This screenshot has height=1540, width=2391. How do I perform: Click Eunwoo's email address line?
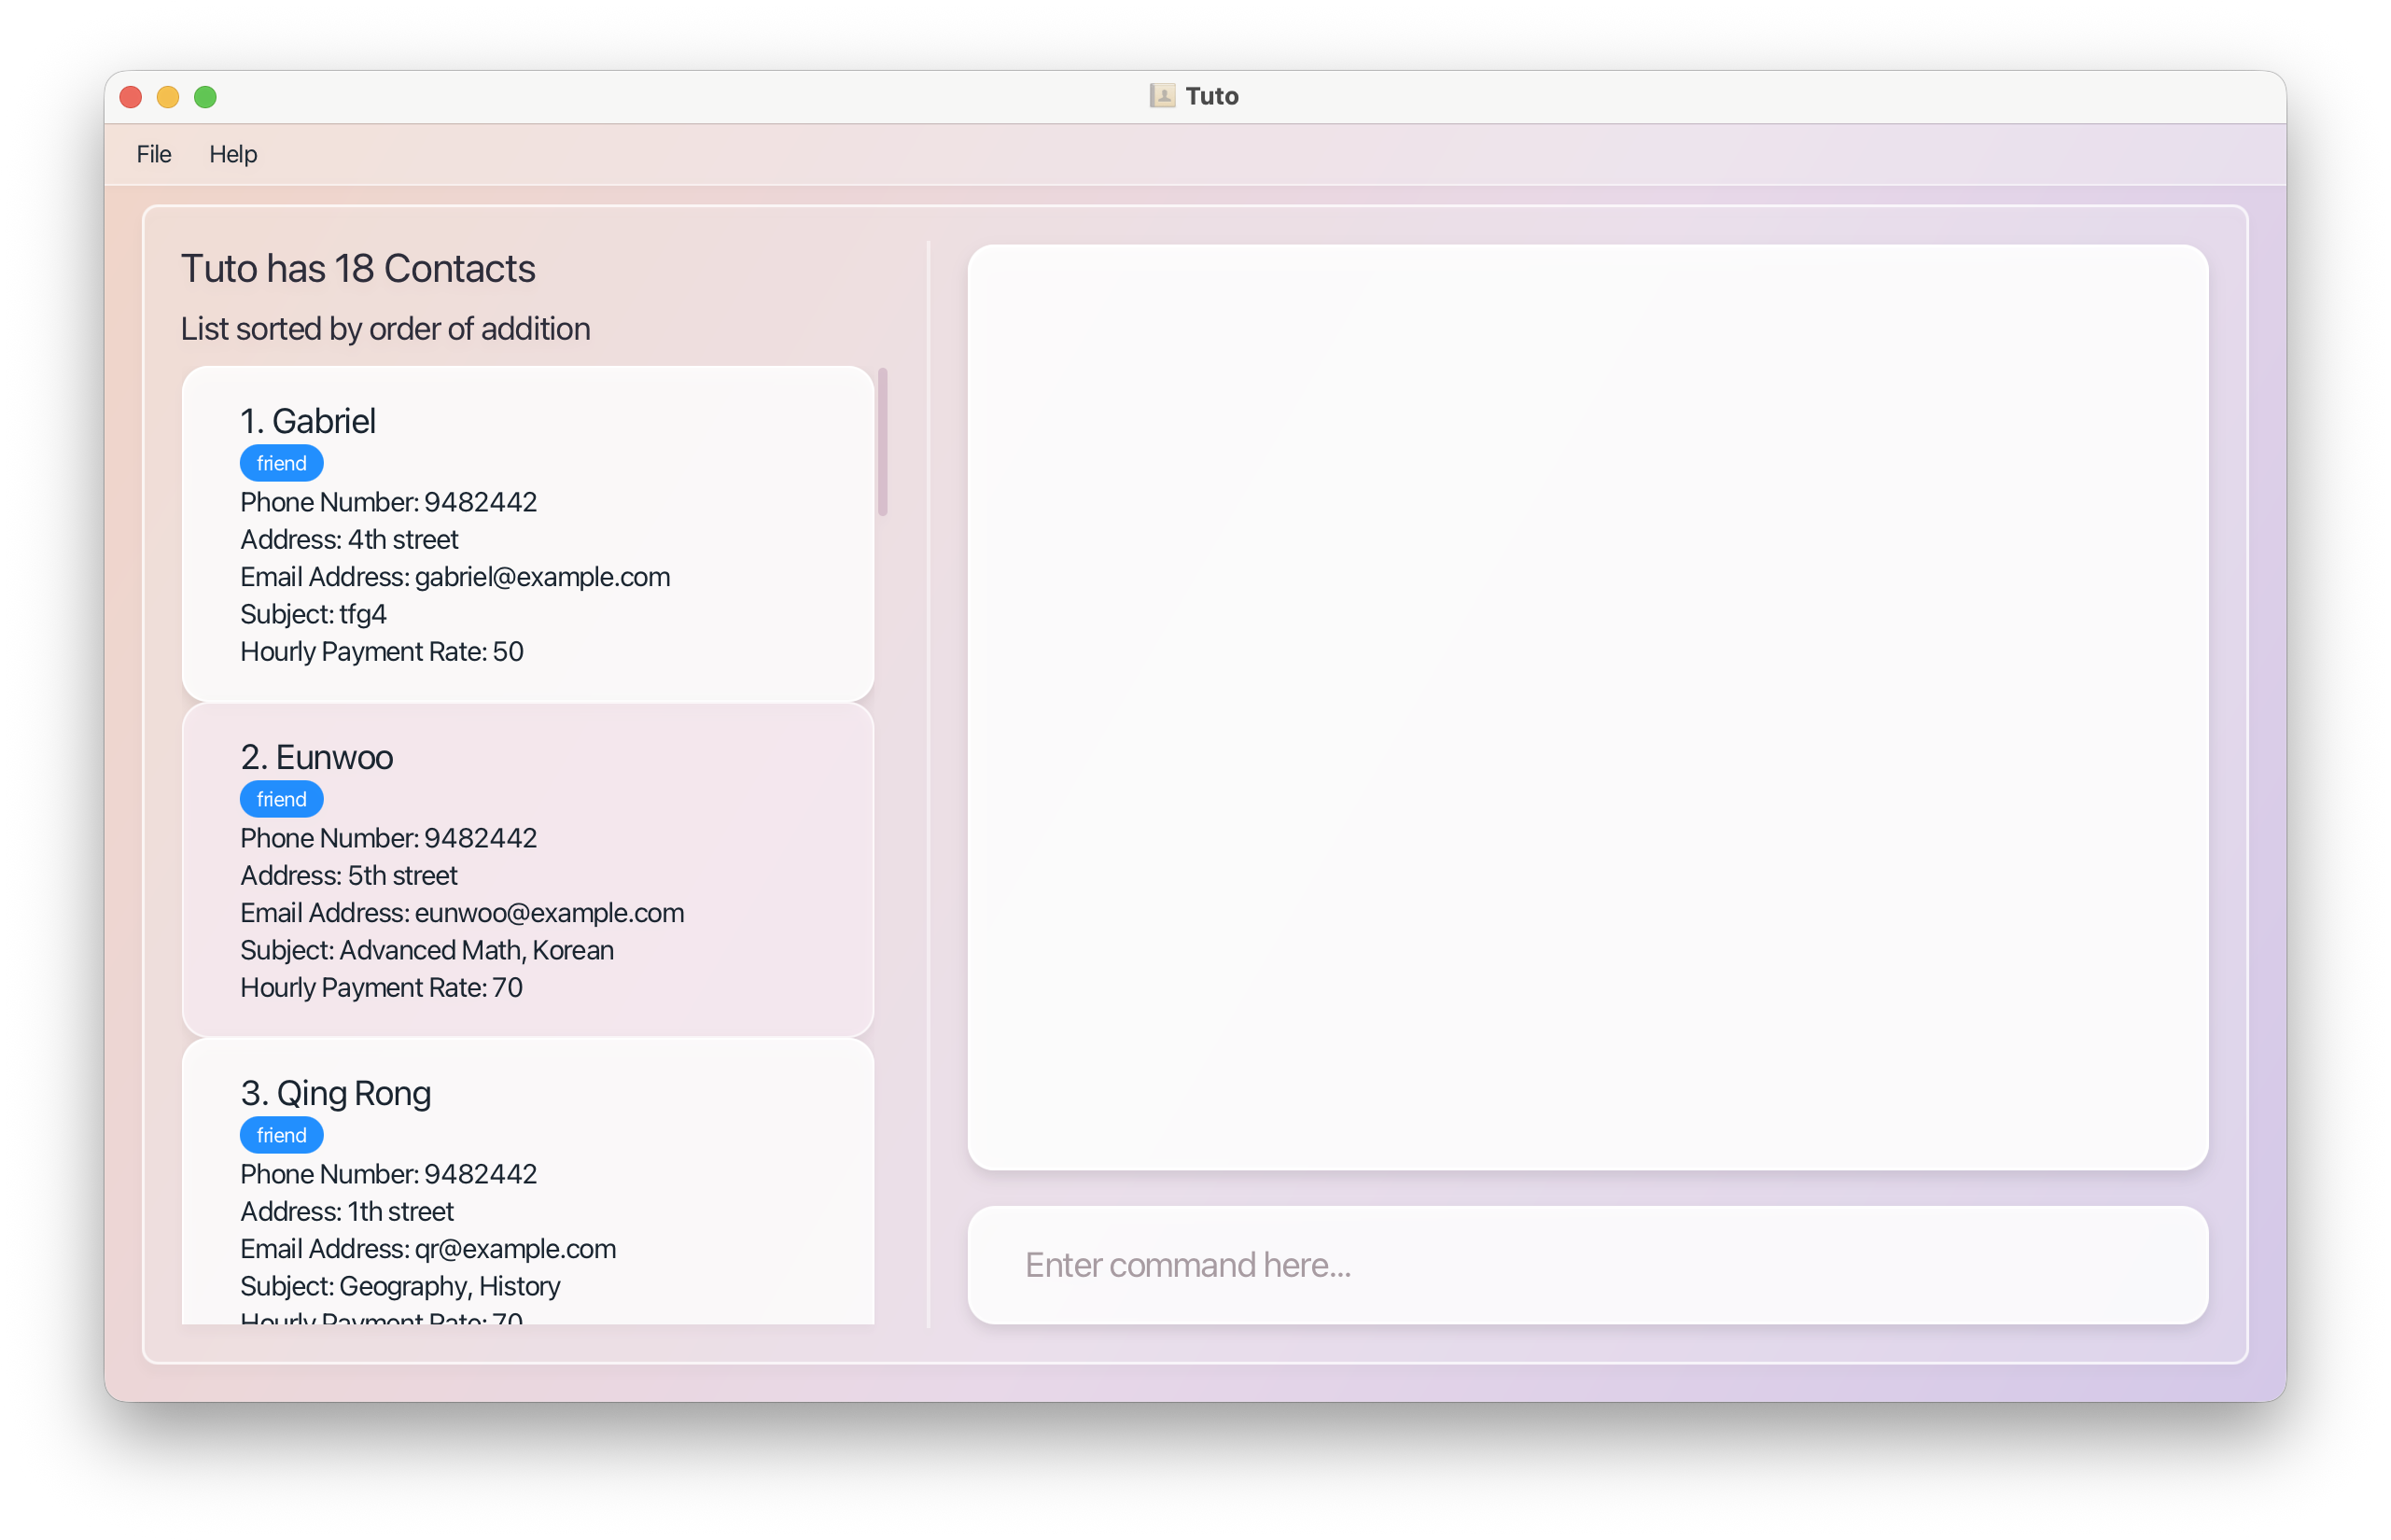(x=462, y=913)
